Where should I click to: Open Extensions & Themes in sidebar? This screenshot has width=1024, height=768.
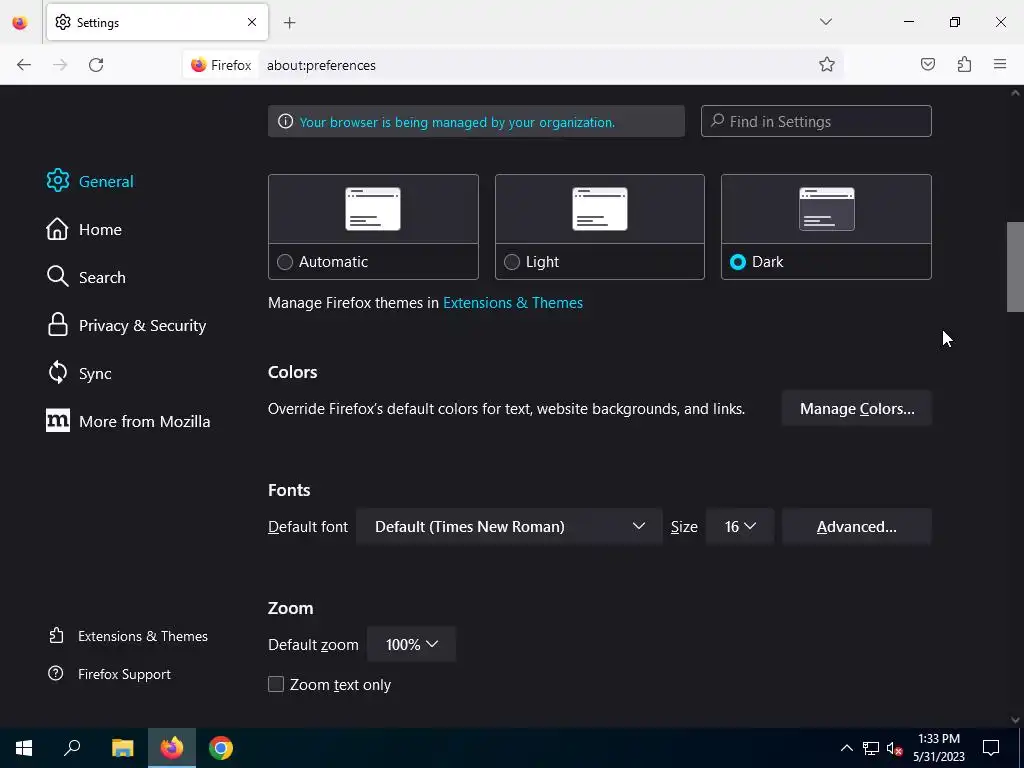point(128,636)
